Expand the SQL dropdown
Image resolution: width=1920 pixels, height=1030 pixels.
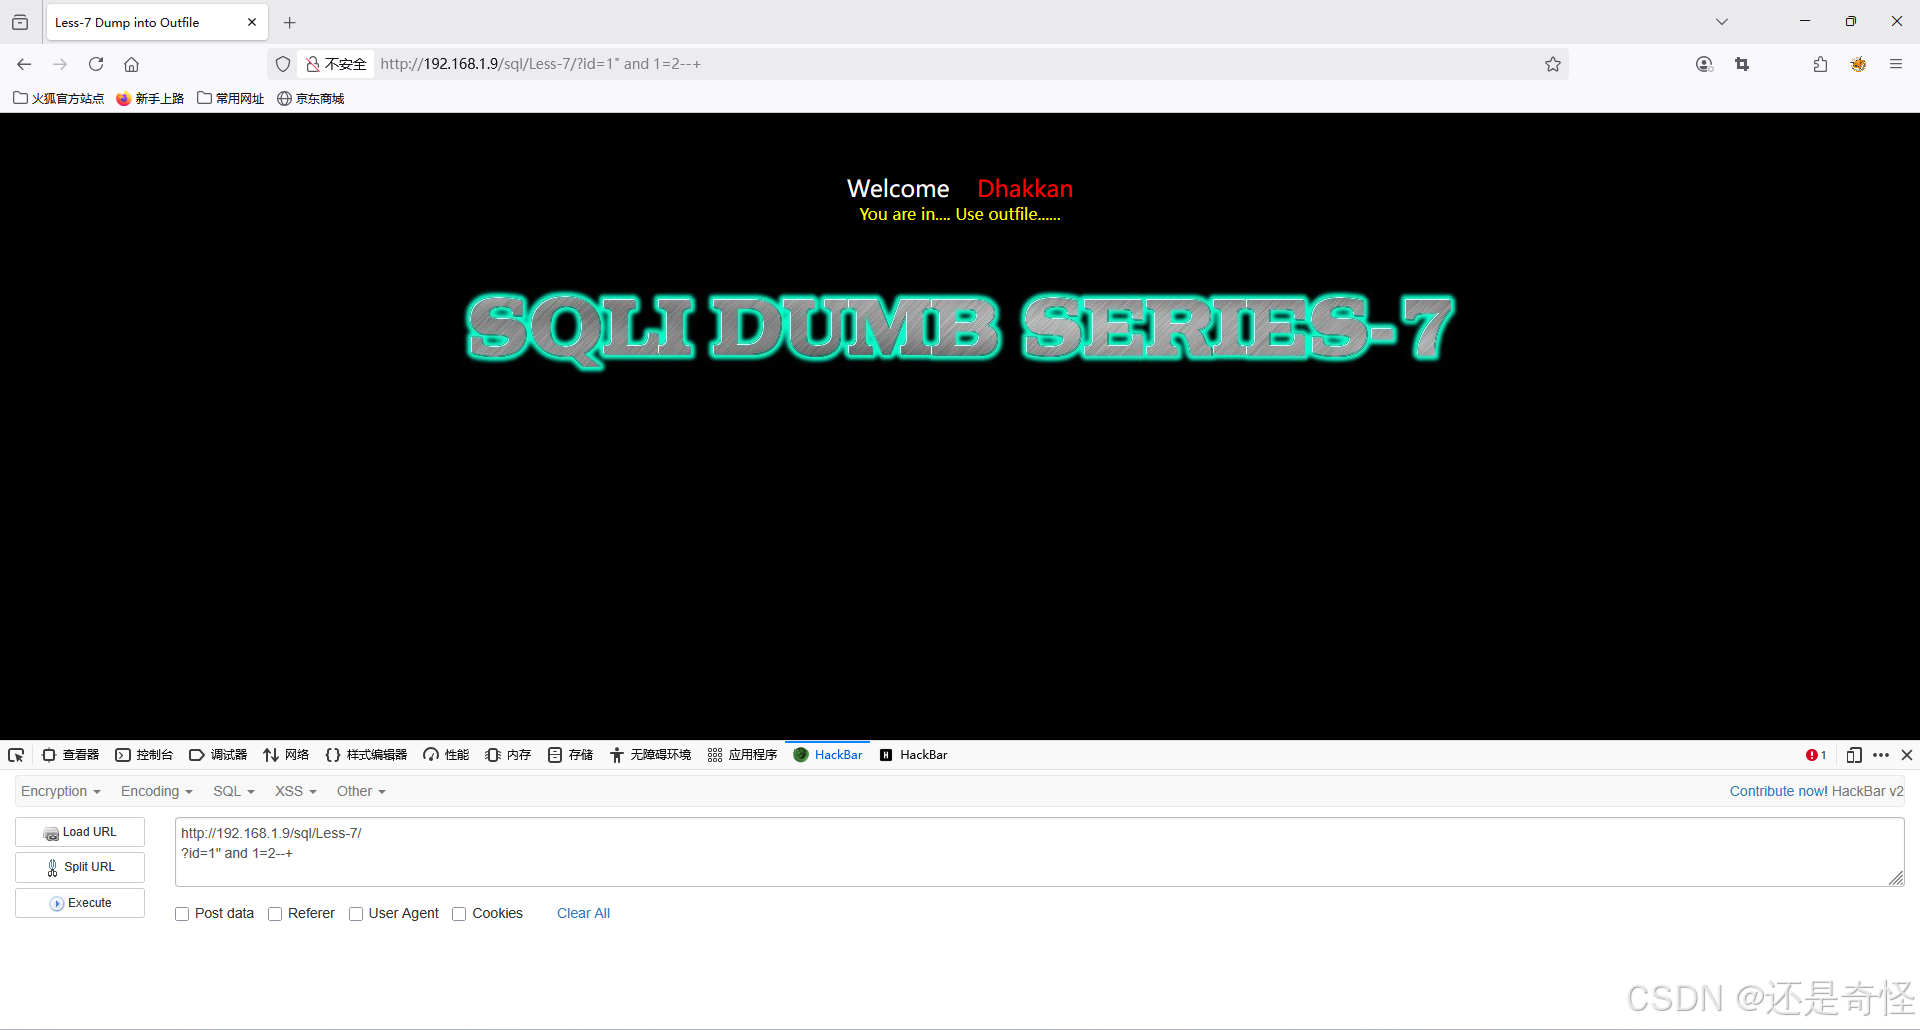click(234, 791)
